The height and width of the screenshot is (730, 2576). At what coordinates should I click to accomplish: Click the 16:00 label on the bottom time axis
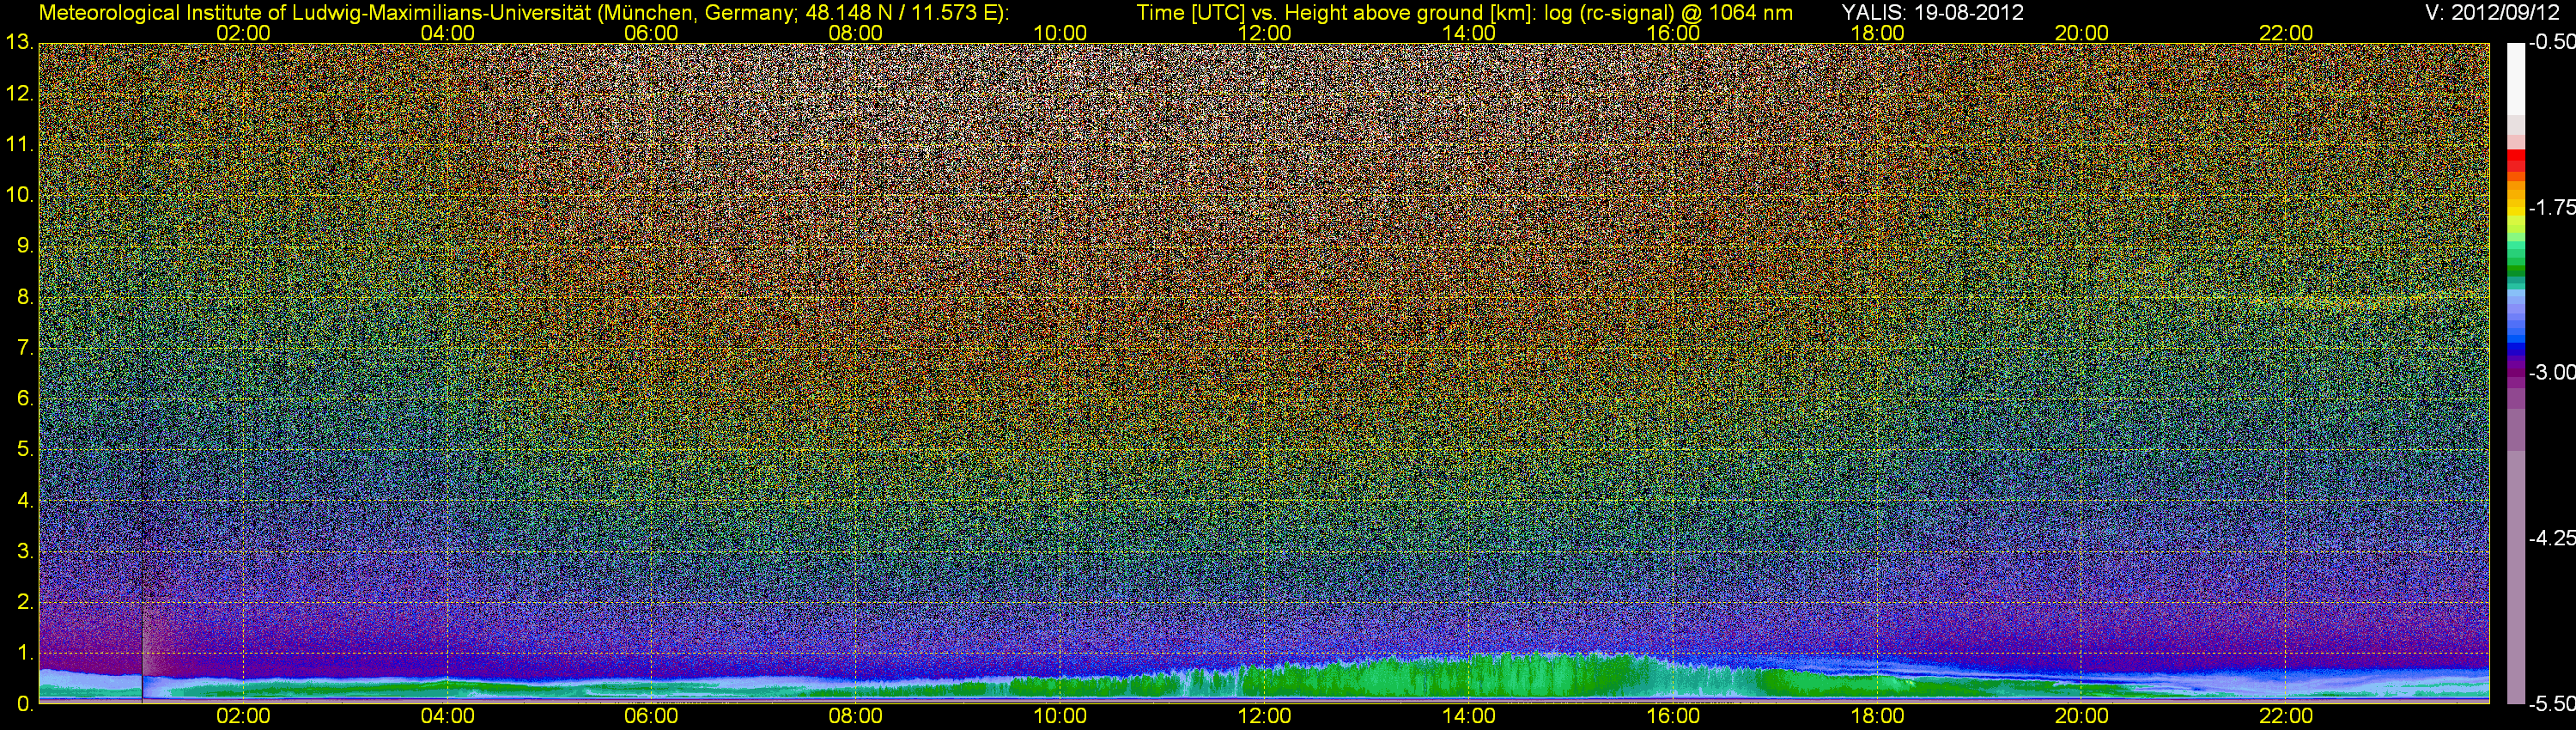click(1673, 716)
